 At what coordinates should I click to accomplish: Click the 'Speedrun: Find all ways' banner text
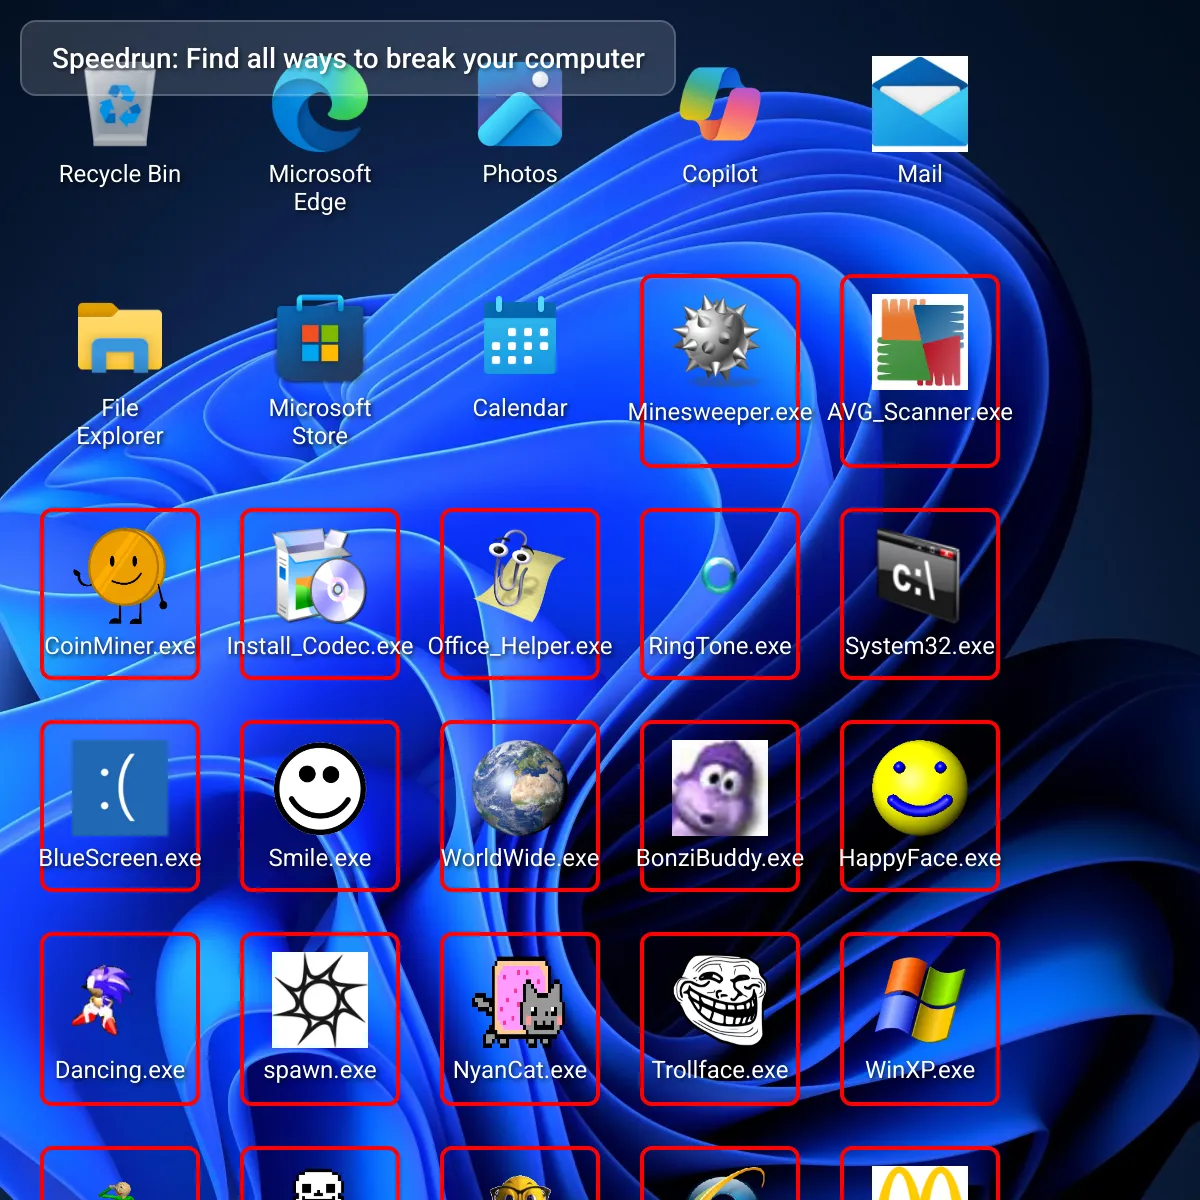pos(348,59)
